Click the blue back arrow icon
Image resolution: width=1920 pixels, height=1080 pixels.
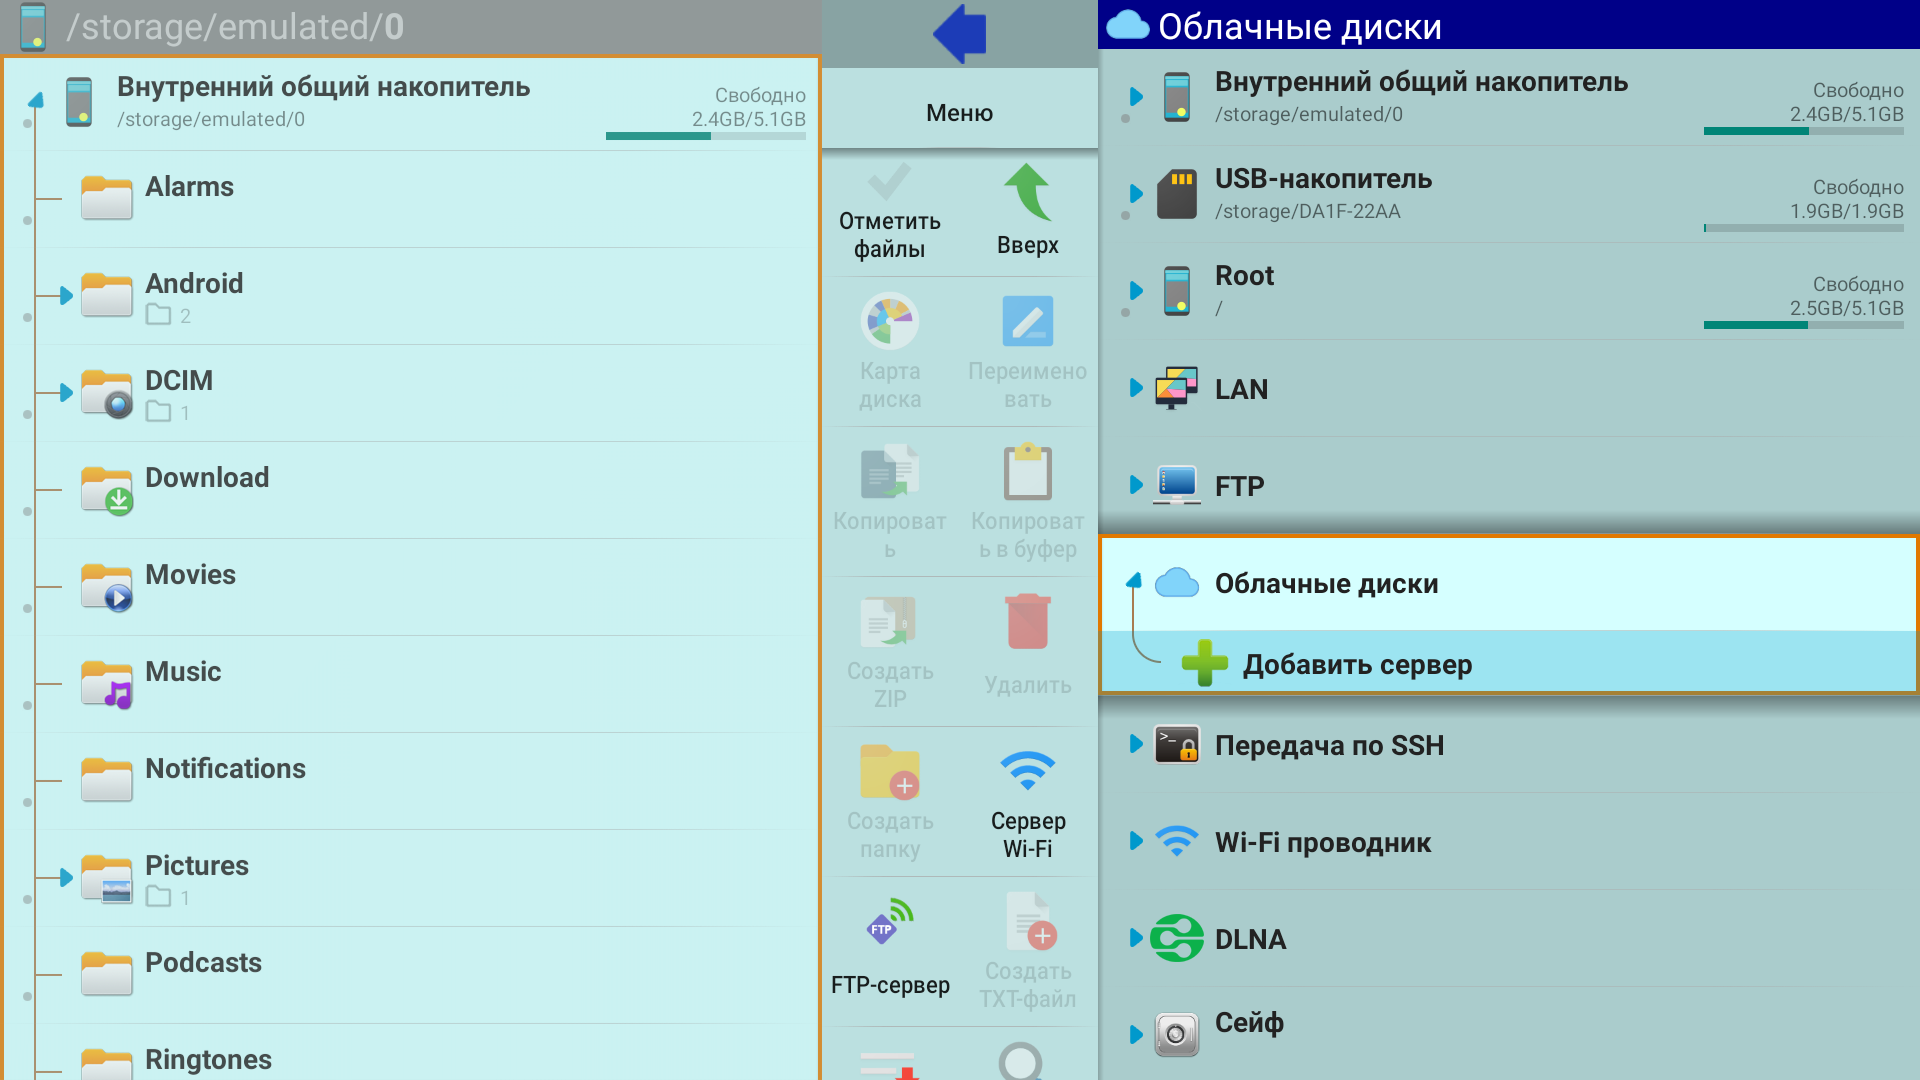tap(960, 33)
